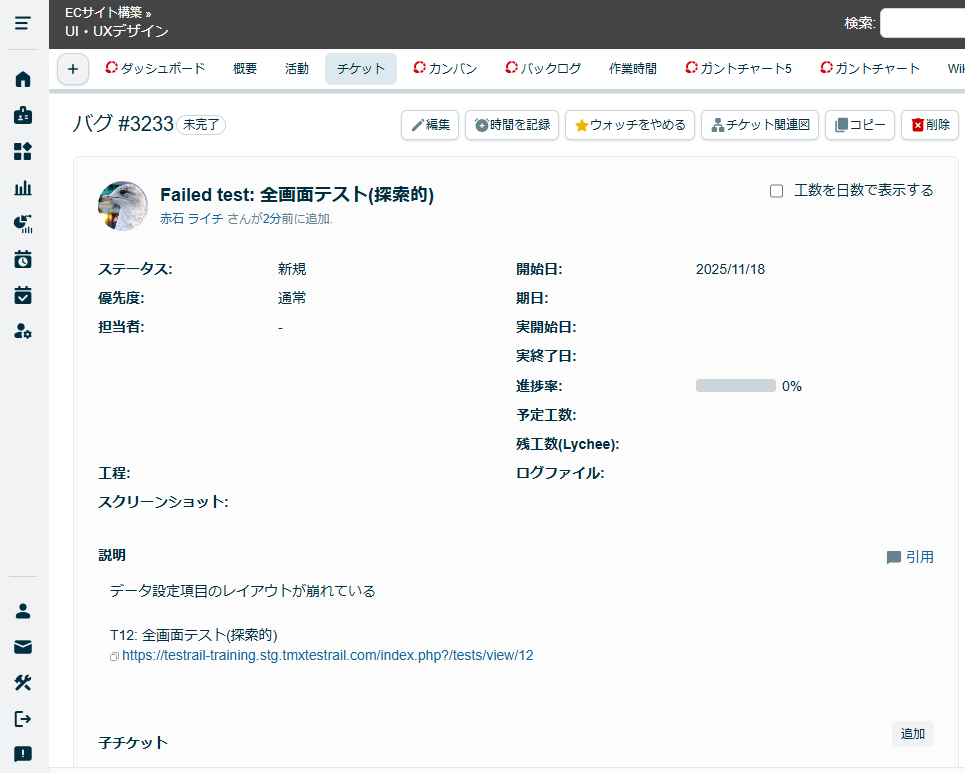Click the home icon in the sidebar
965x773 pixels.
[23, 79]
